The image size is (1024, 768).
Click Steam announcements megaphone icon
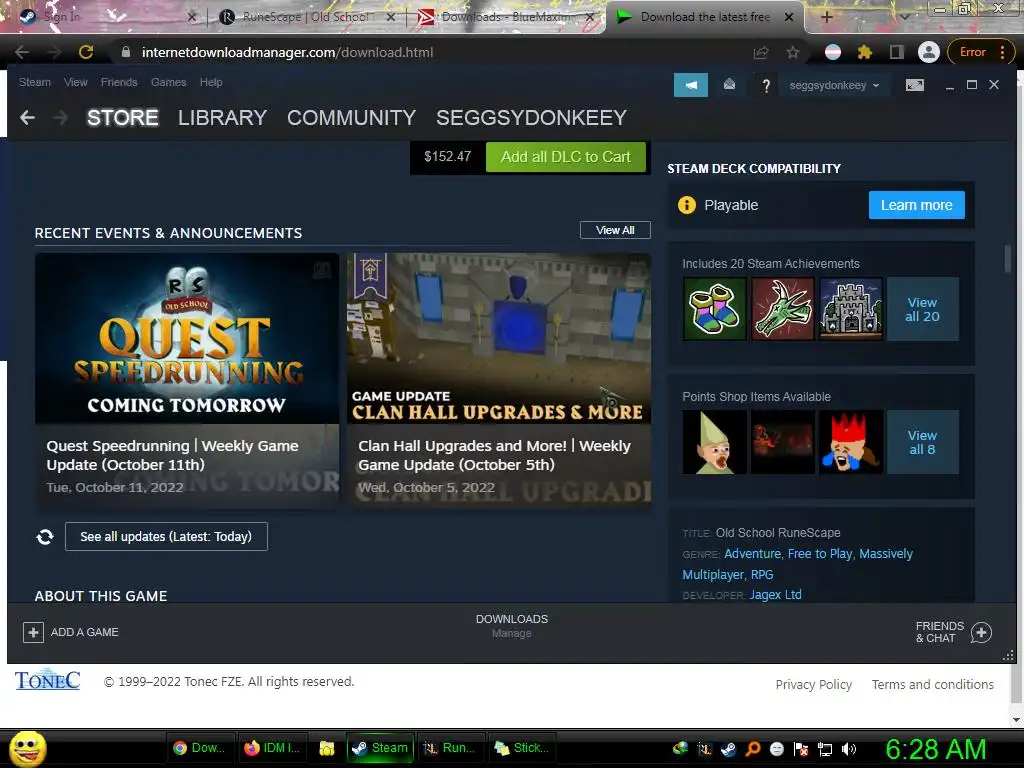pos(691,85)
